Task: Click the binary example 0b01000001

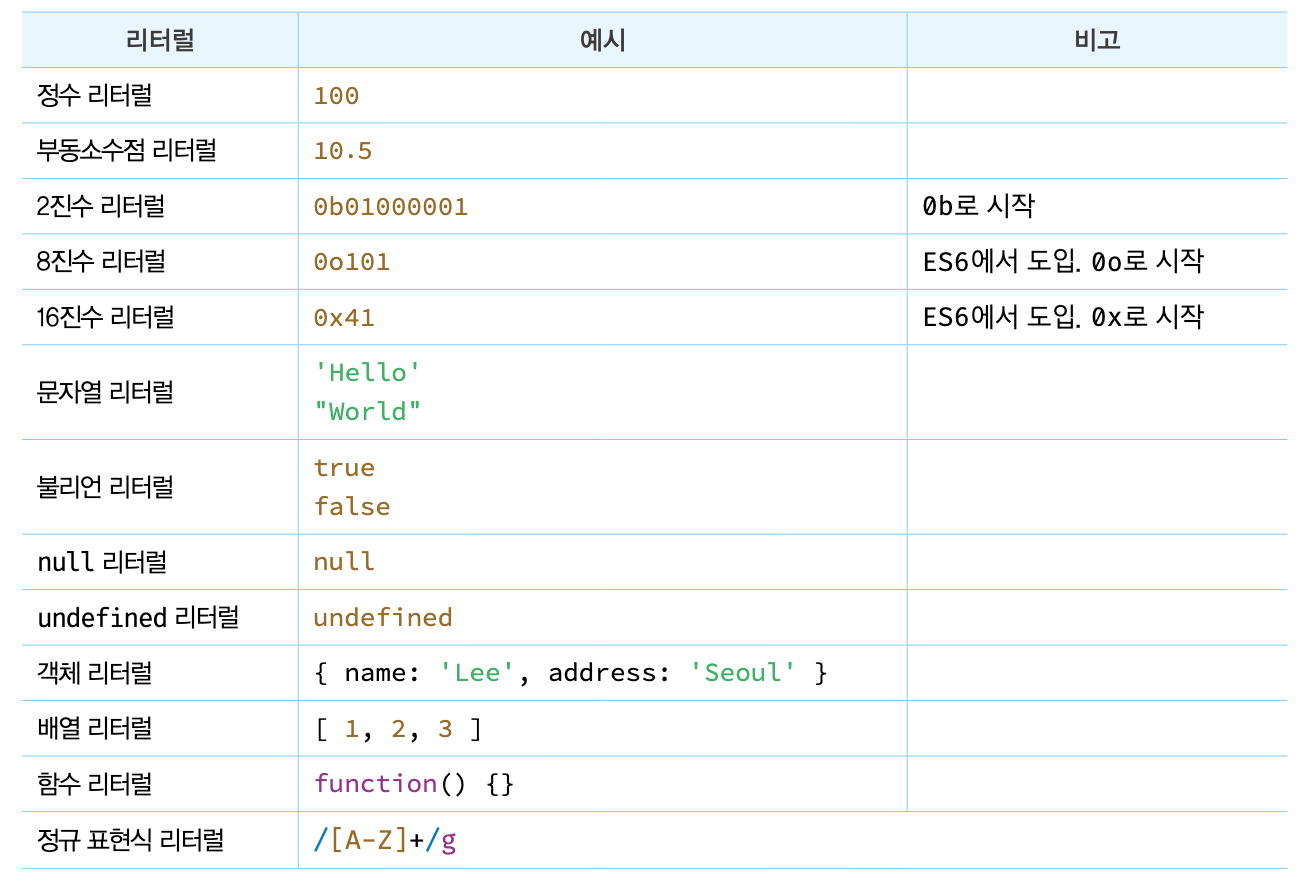Action: click(x=391, y=207)
